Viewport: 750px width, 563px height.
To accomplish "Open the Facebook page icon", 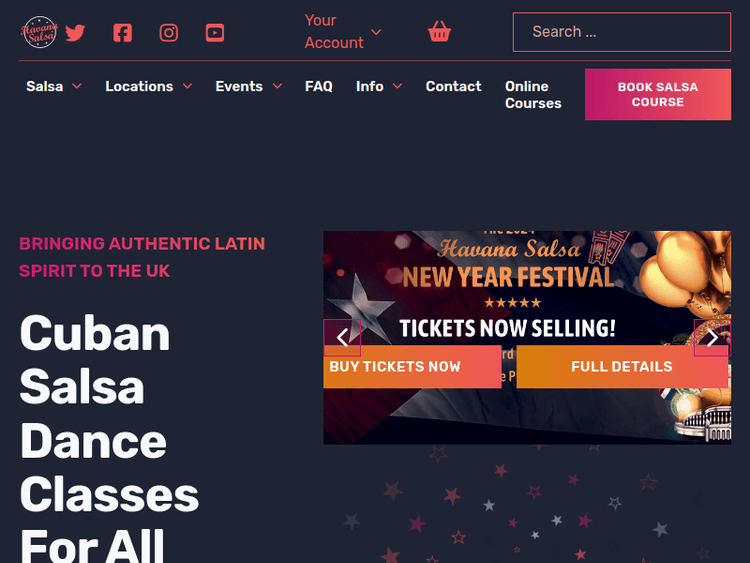I will coord(122,32).
